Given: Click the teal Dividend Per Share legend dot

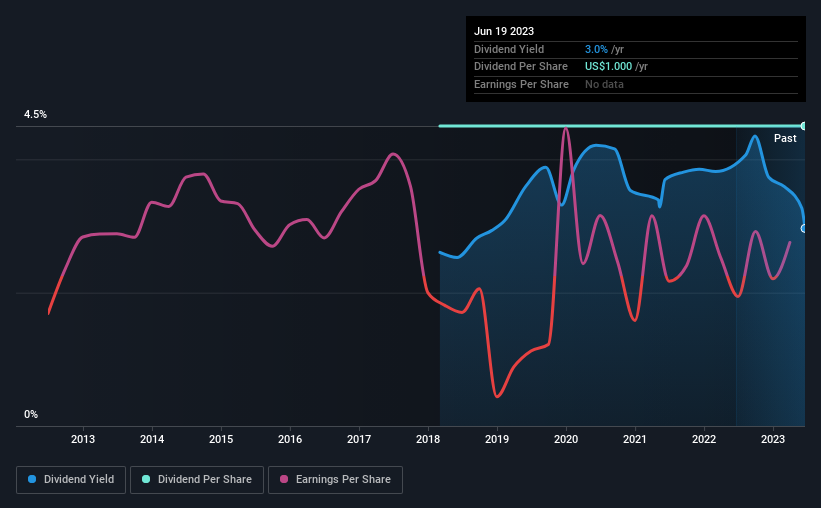Looking at the screenshot, I should pyautogui.click(x=146, y=480).
